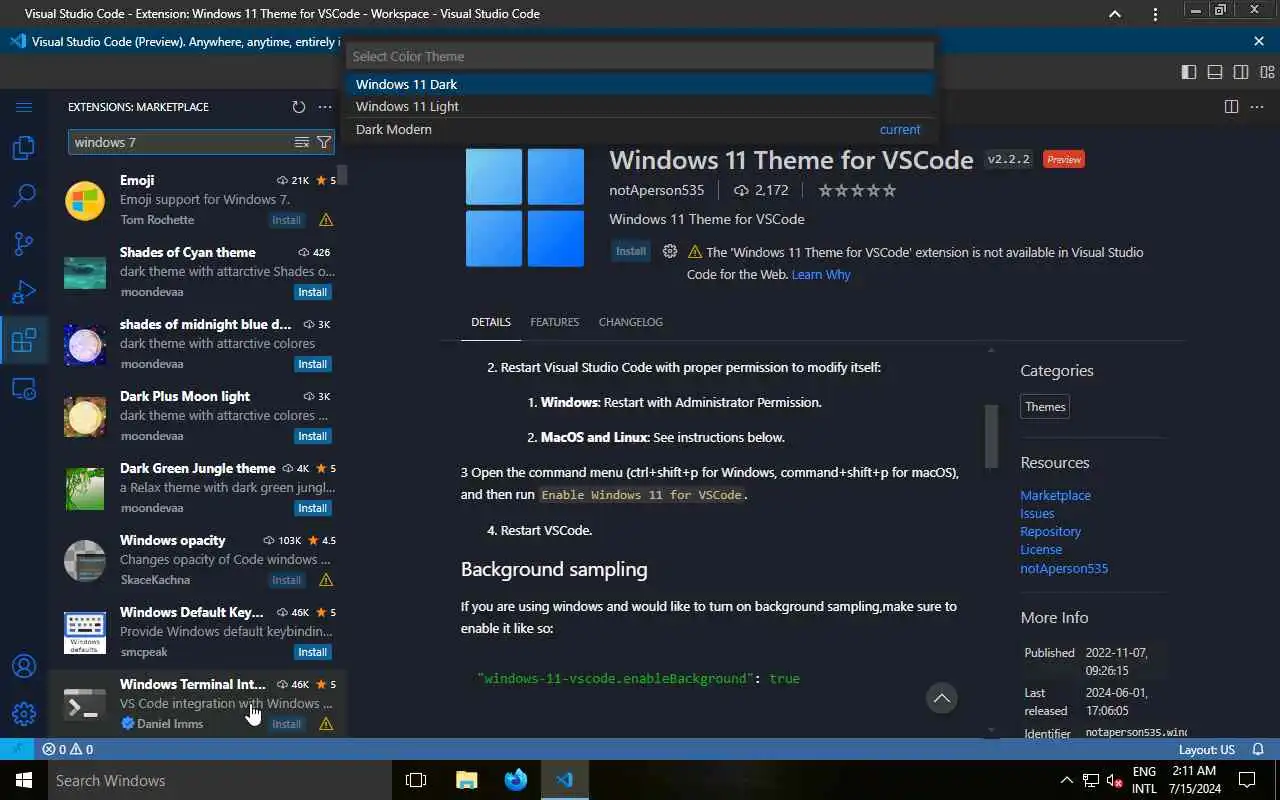The width and height of the screenshot is (1280, 800).
Task: Open the Issues resource link
Action: tap(1037, 513)
